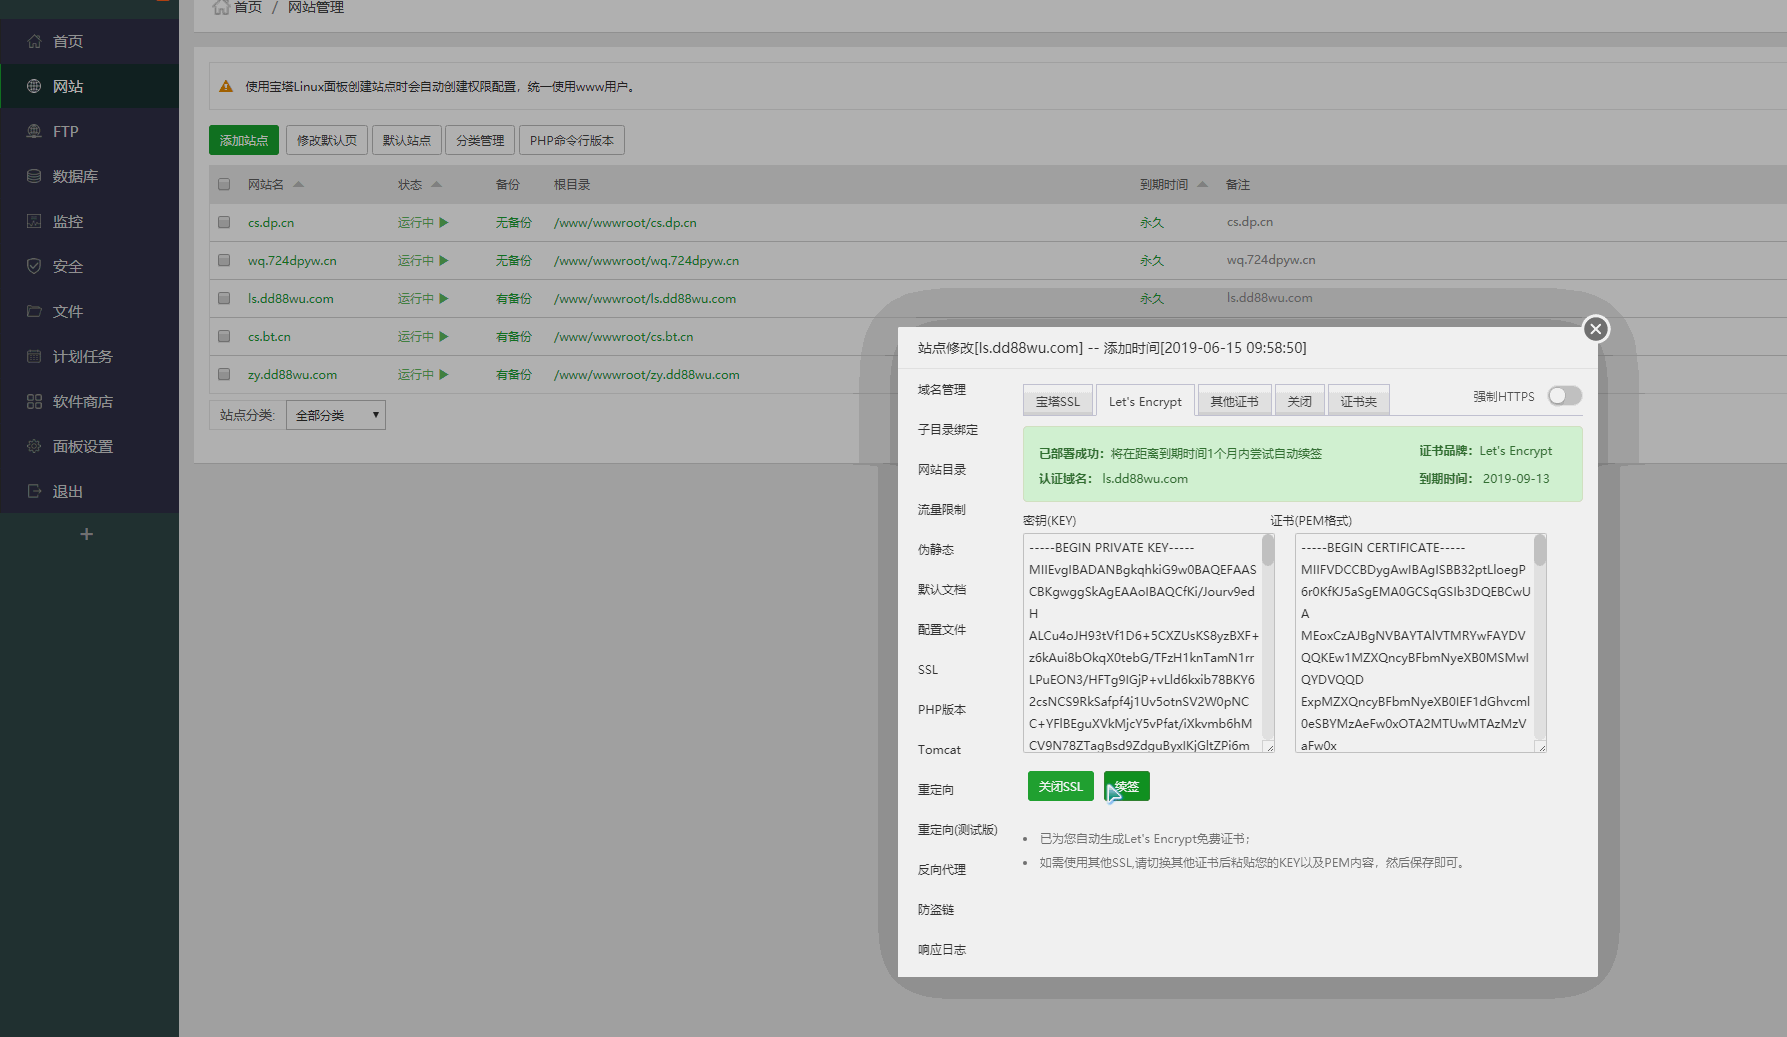The width and height of the screenshot is (1787, 1037).
Task: Click the plus icon below sidebar menu
Action: 87,534
